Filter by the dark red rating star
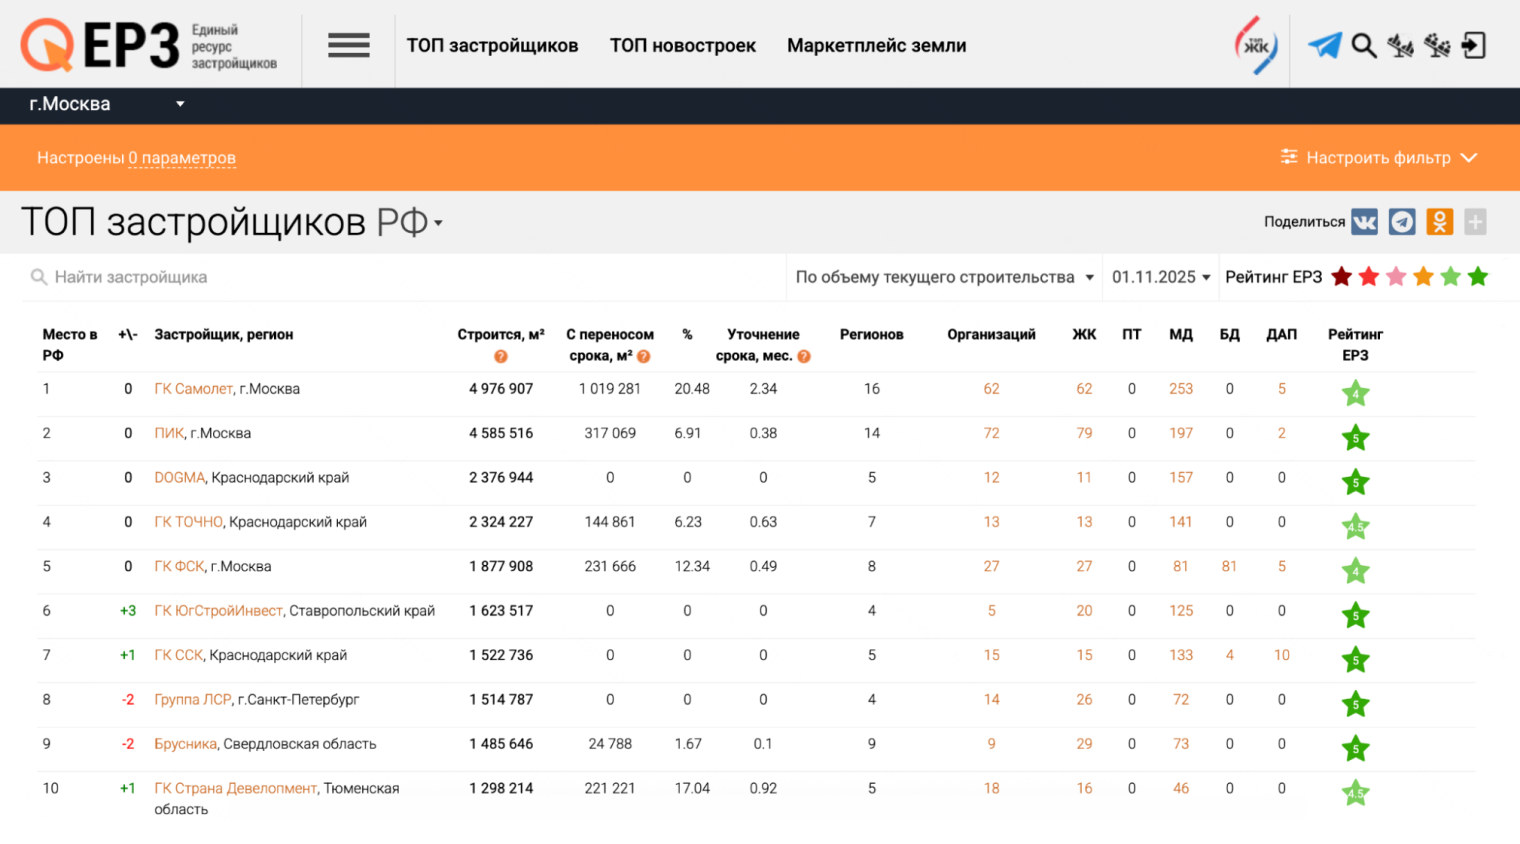The image size is (1520, 844). click(x=1342, y=277)
